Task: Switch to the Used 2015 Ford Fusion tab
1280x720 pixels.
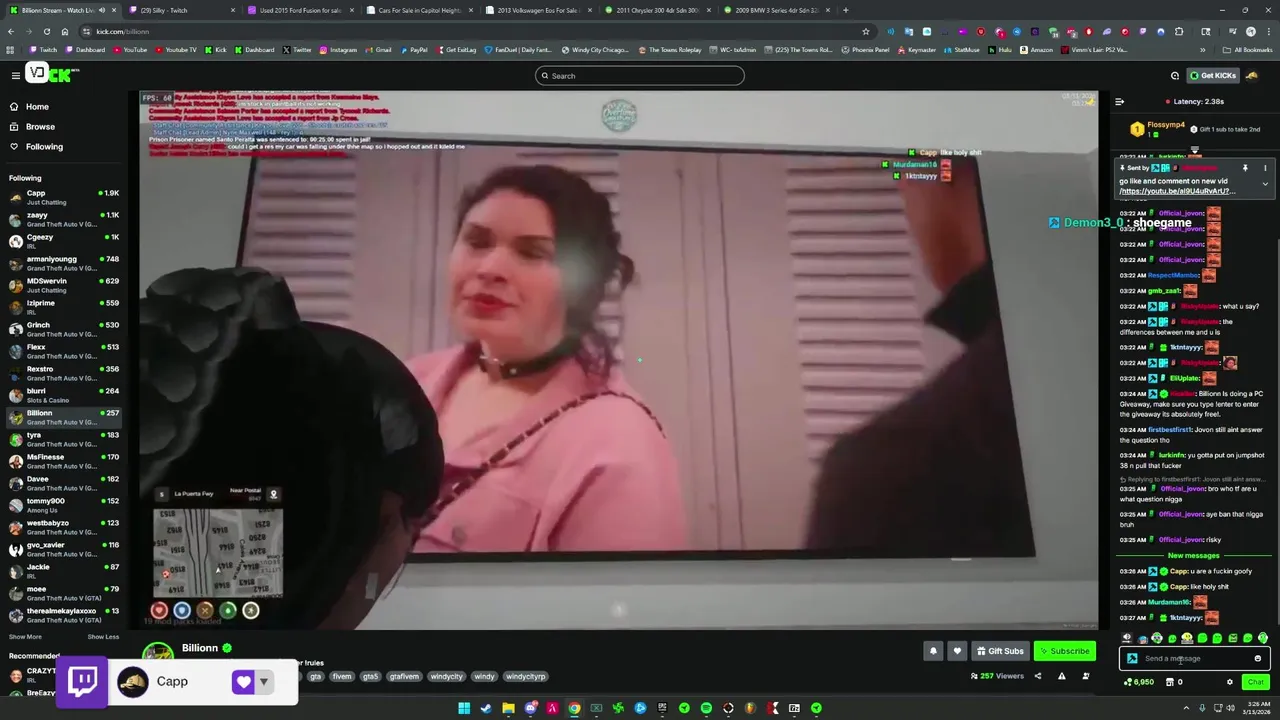Action: pyautogui.click(x=302, y=10)
